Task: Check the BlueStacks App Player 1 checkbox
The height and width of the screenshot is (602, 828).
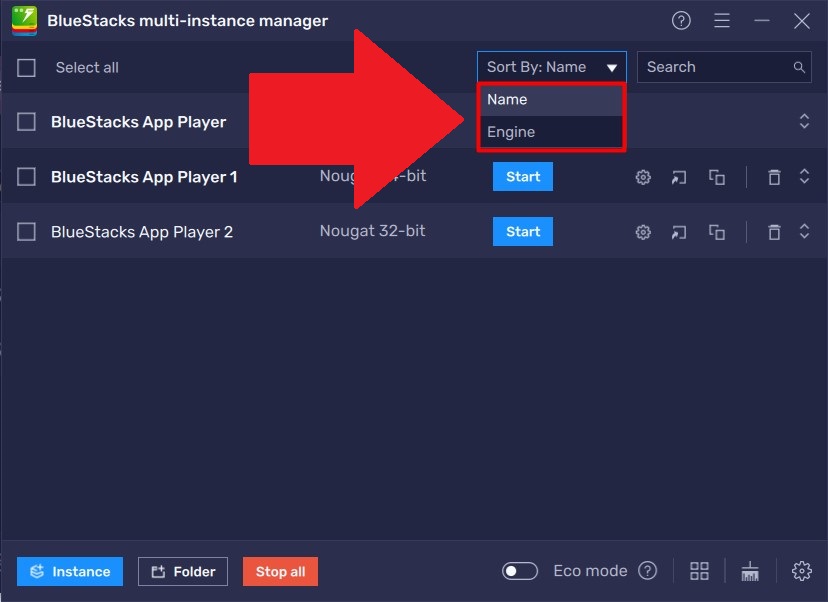Action: click(x=26, y=176)
